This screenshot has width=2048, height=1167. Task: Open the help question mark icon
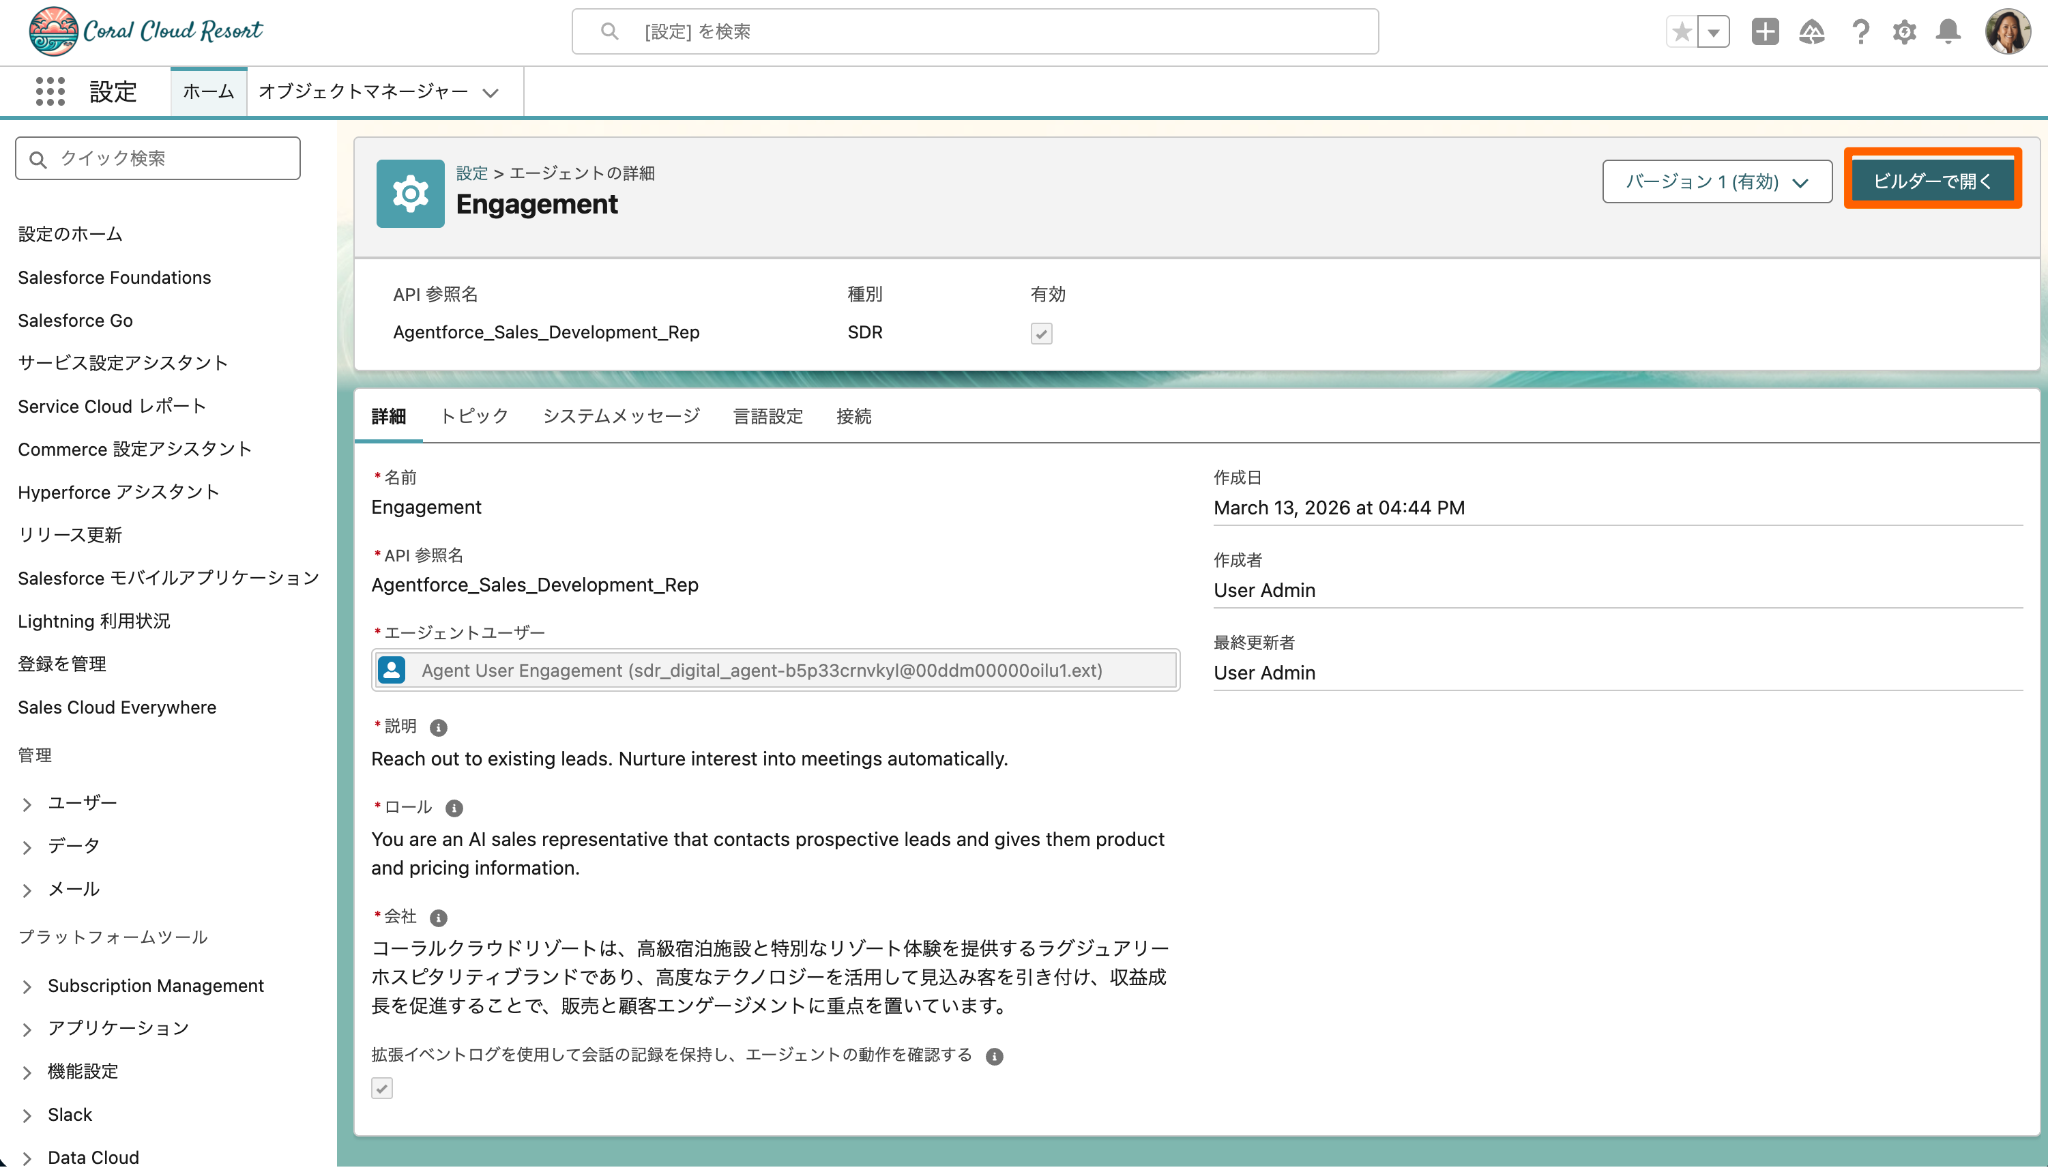(1860, 32)
